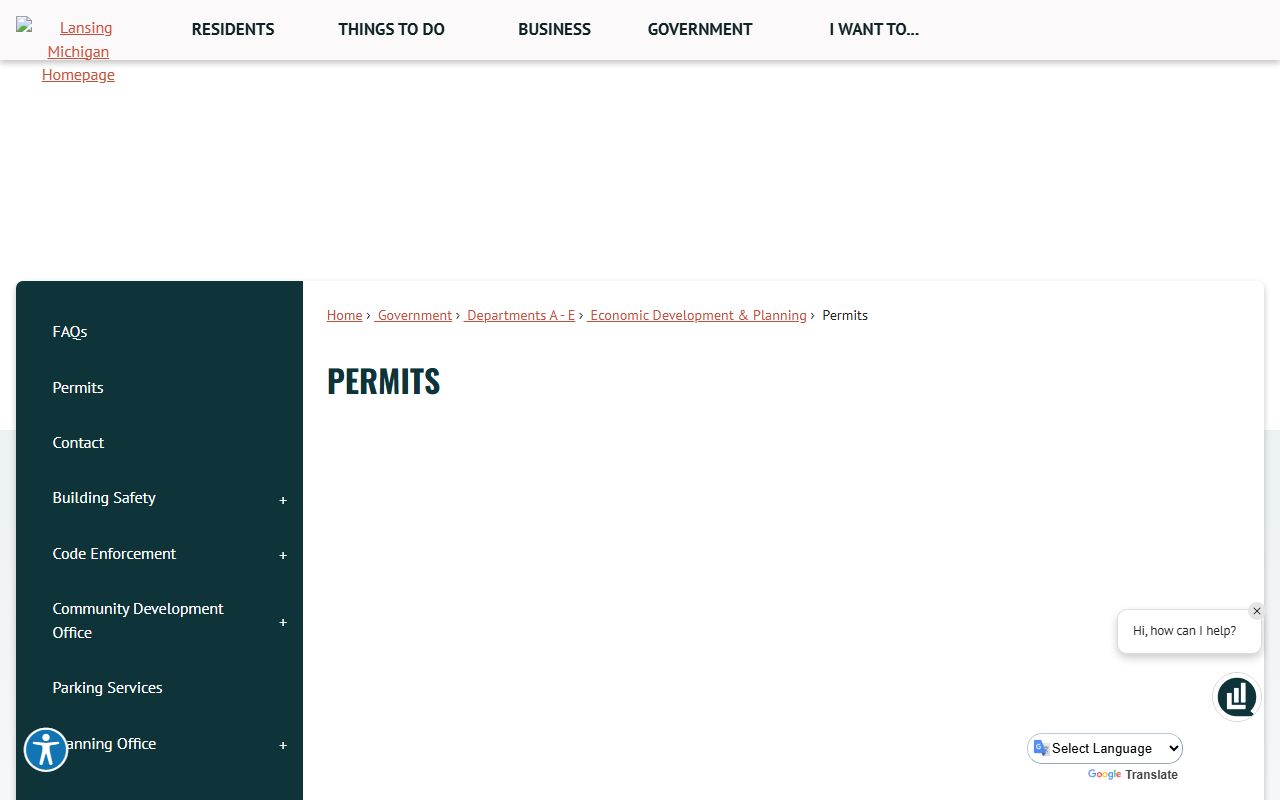Click Home in the breadcrumb
Image resolution: width=1280 pixels, height=800 pixels.
(x=344, y=315)
